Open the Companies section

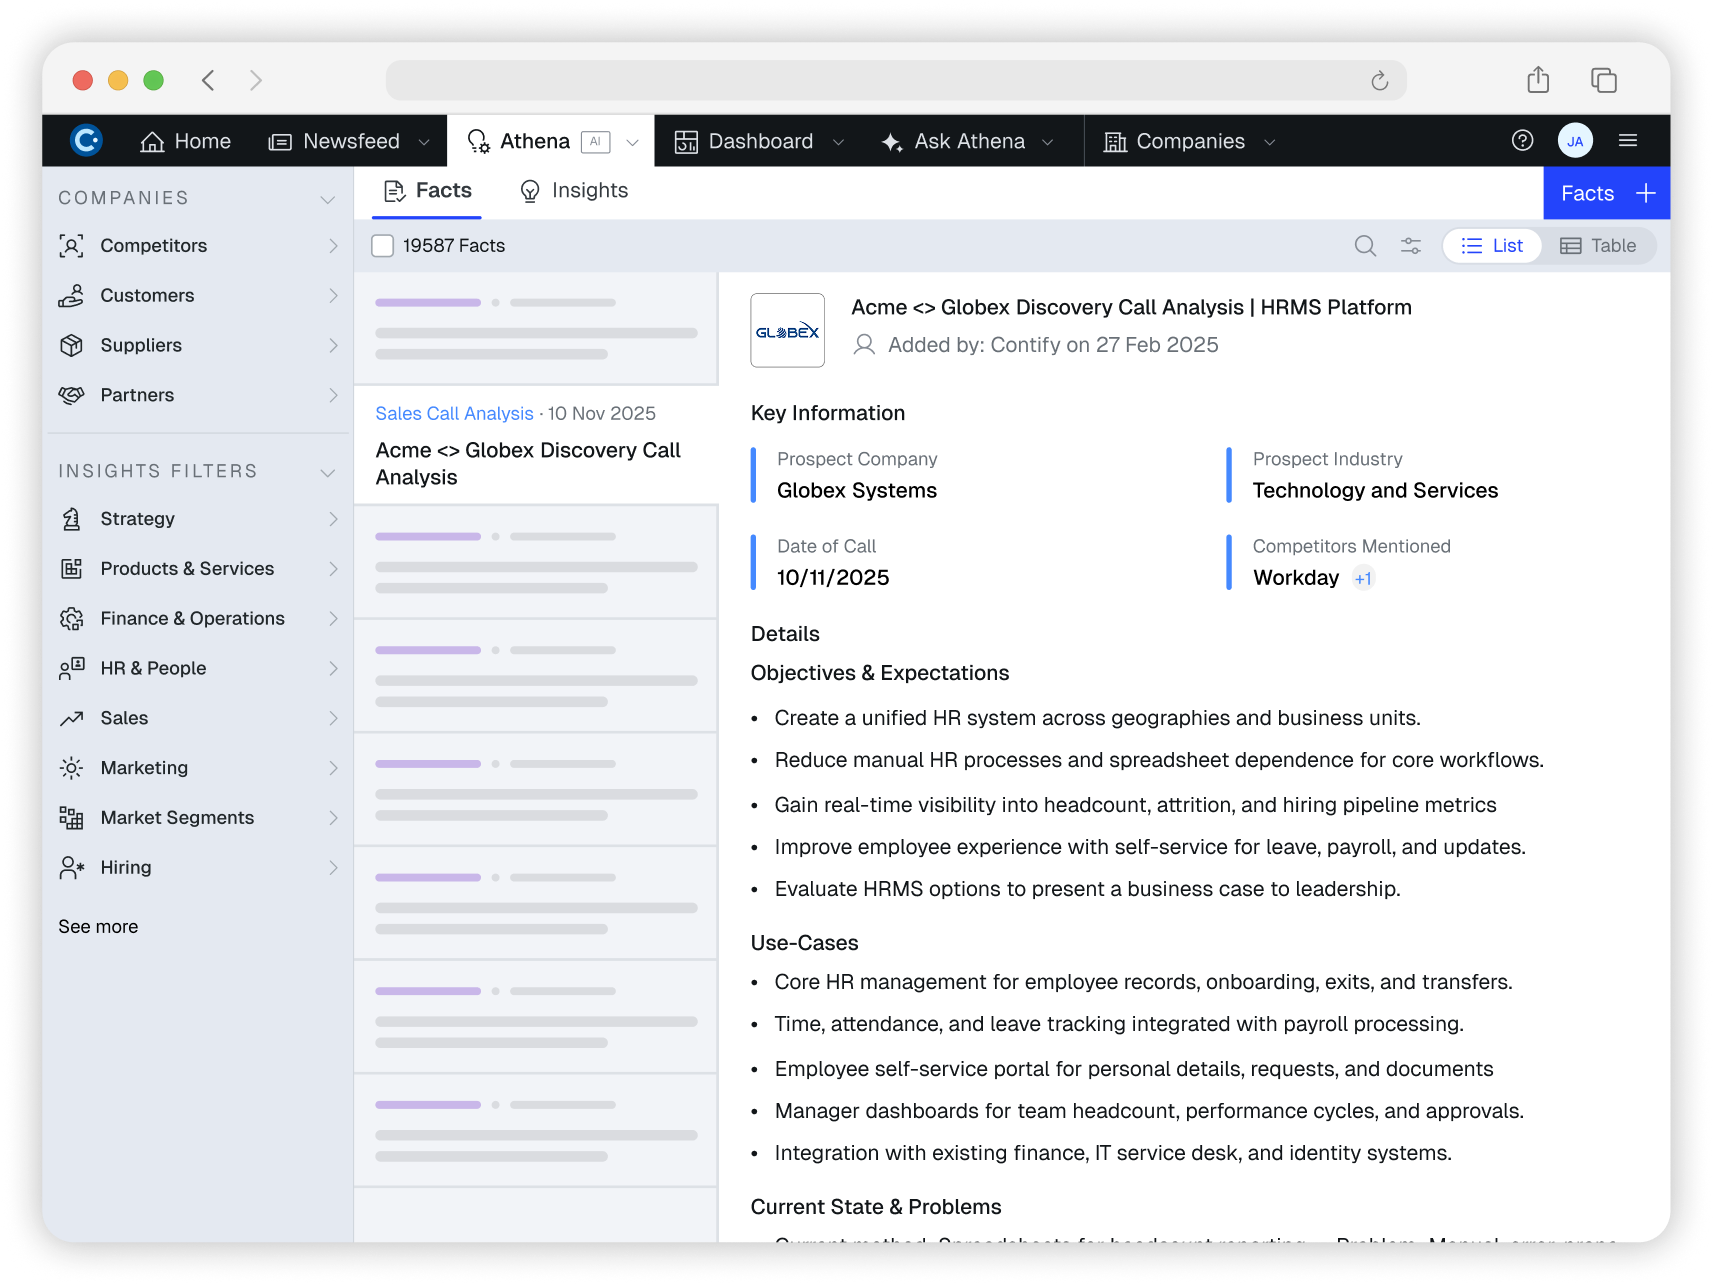(1188, 140)
